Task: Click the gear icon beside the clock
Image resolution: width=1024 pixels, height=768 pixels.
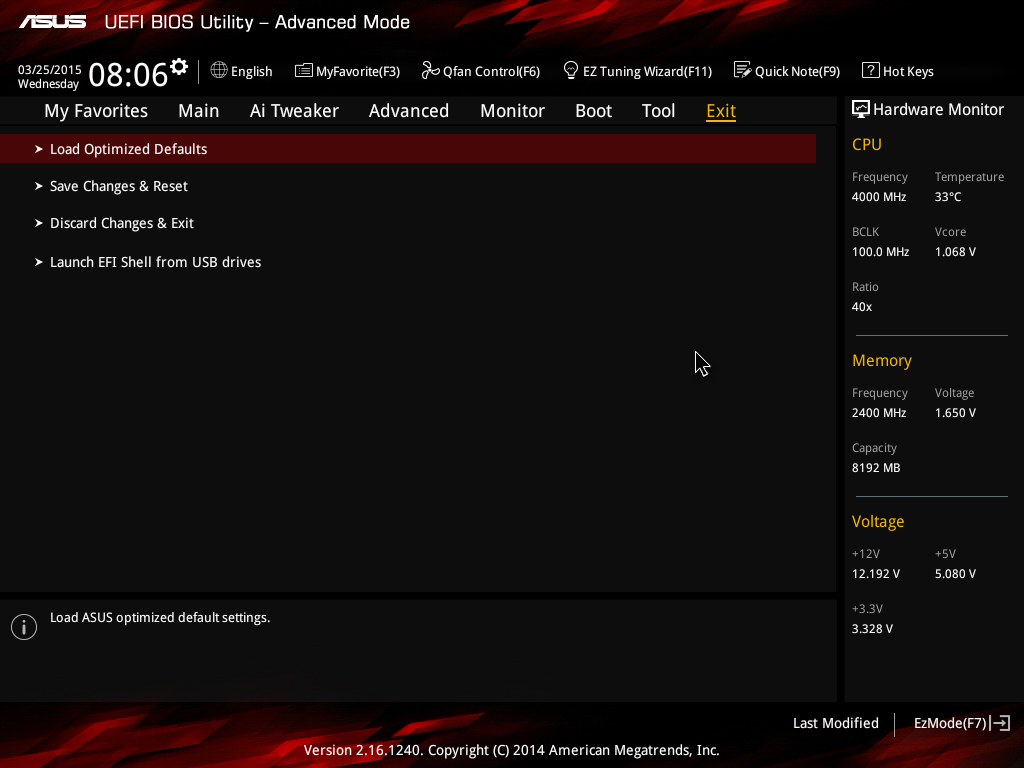Action: pyautogui.click(x=178, y=67)
